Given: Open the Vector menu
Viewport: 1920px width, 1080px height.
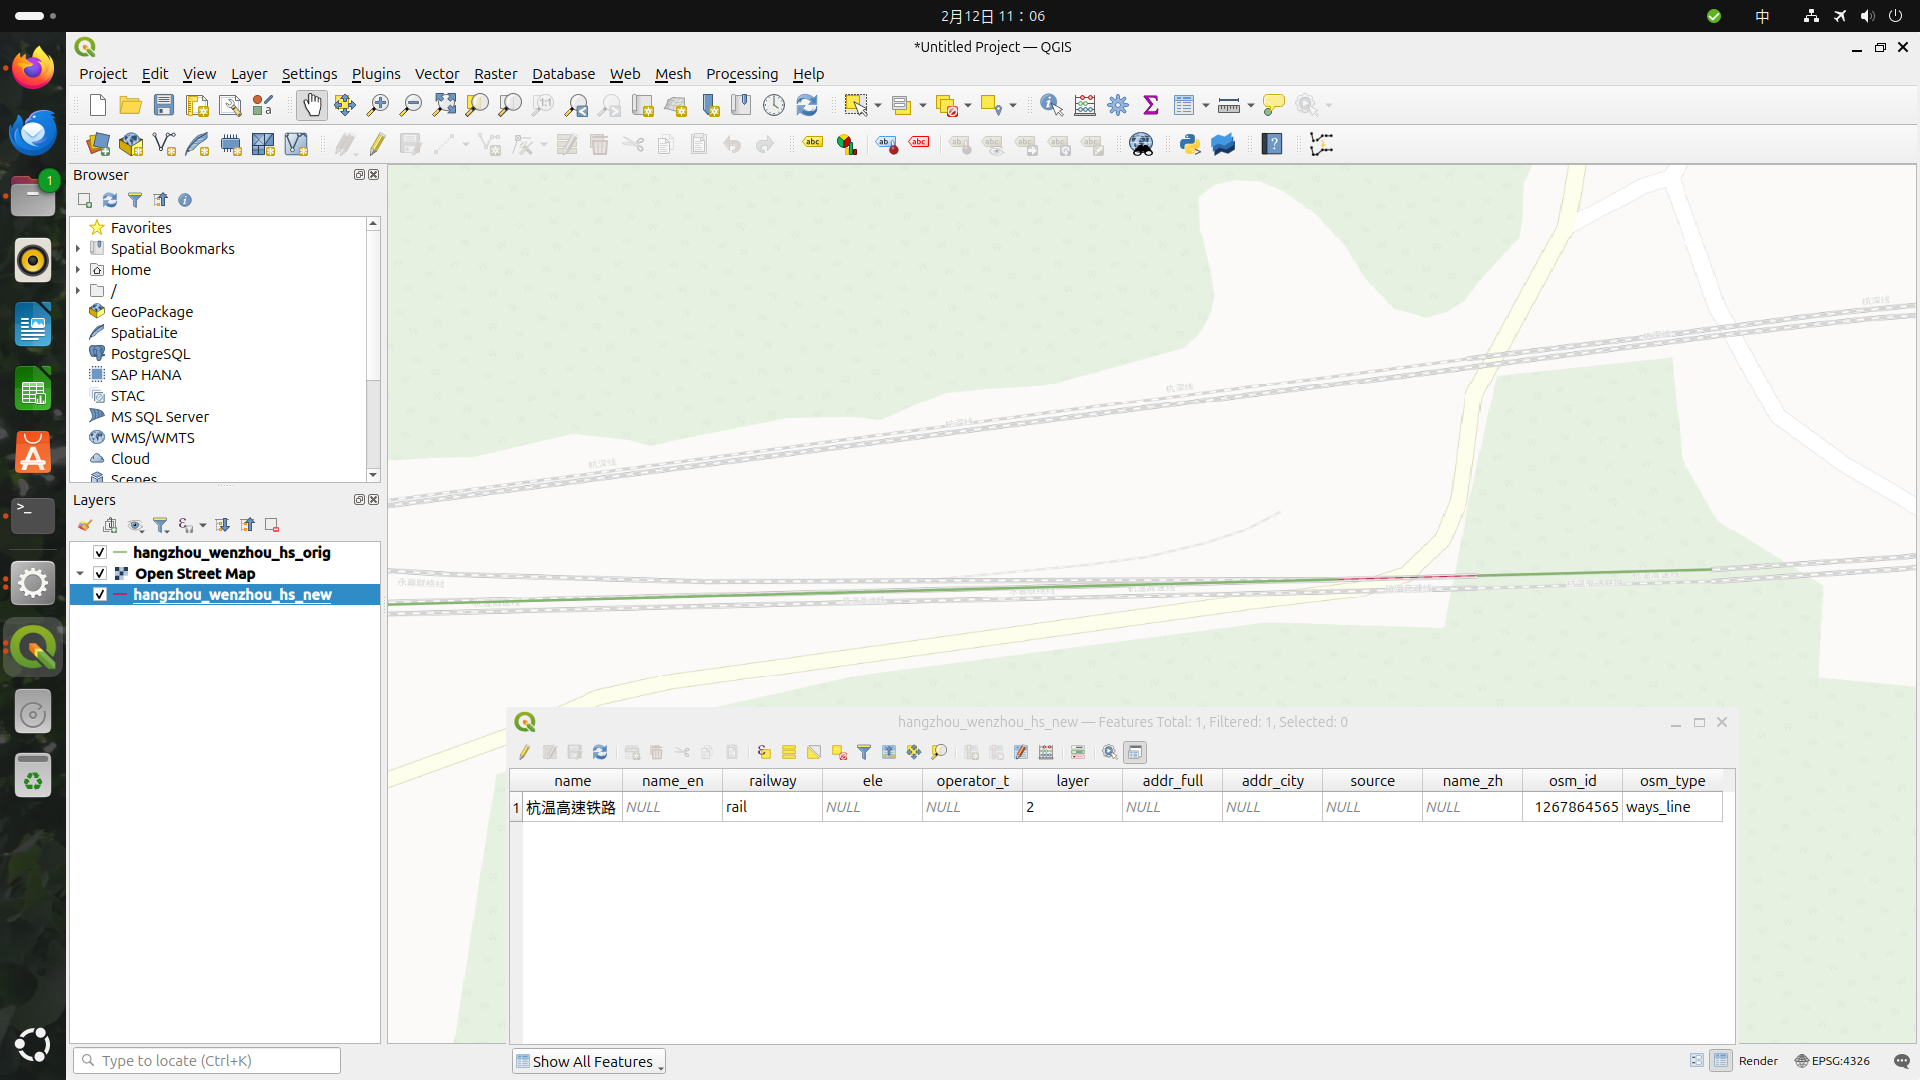Looking at the screenshot, I should tap(436, 74).
